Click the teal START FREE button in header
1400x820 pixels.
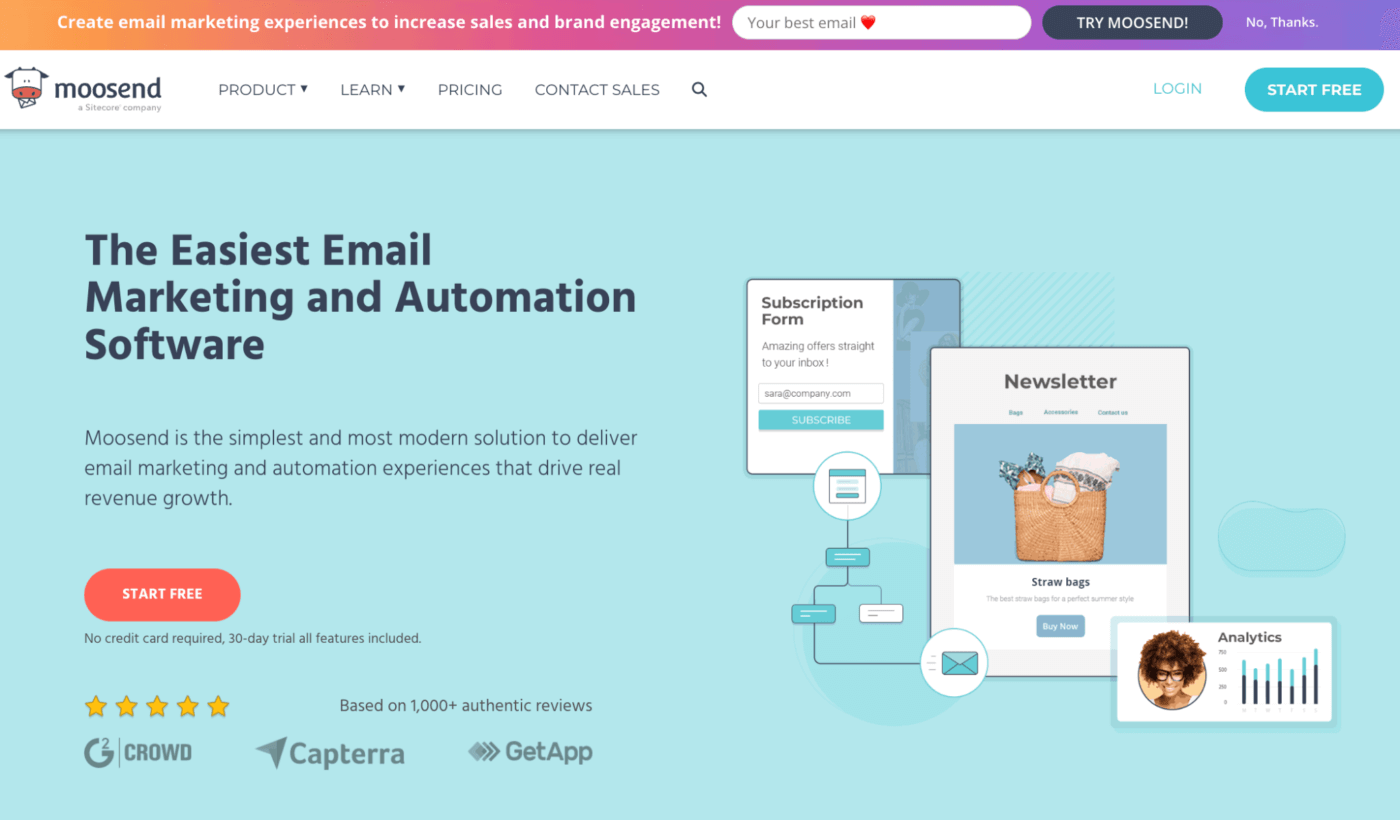tap(1314, 90)
